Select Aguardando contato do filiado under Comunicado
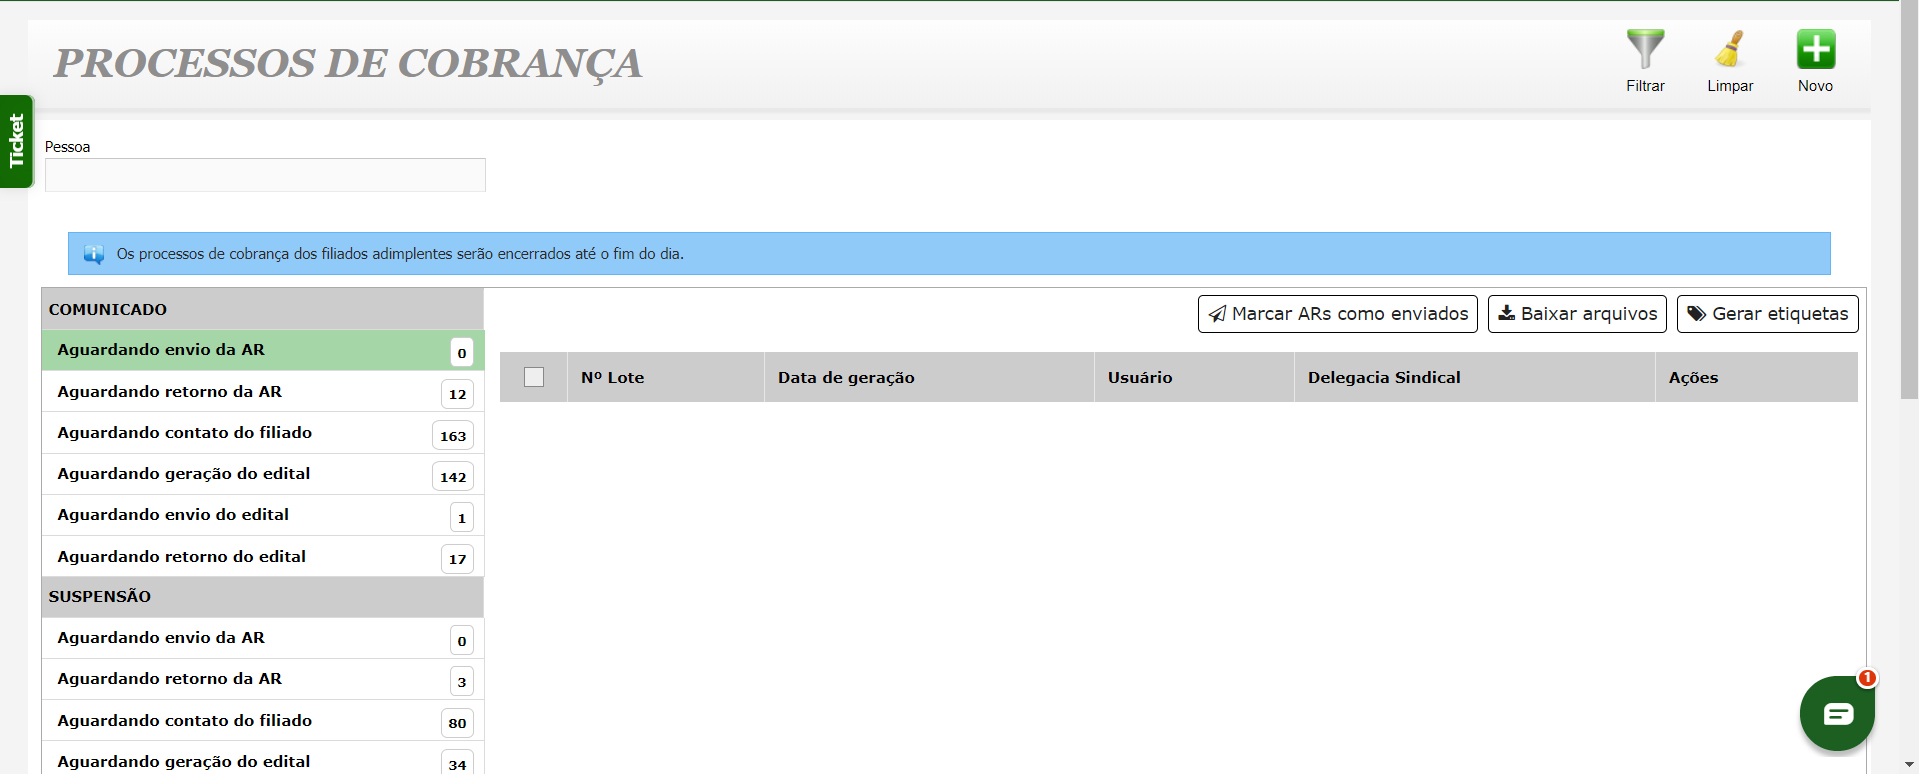 pos(185,433)
